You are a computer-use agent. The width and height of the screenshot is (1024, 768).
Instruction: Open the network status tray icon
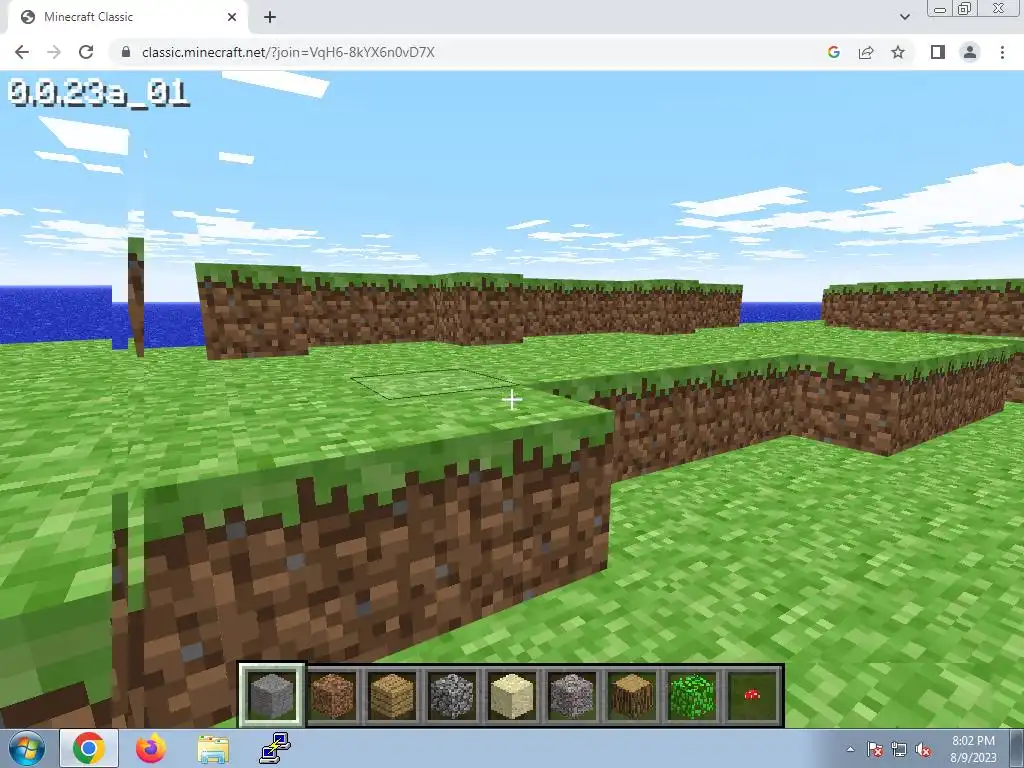(899, 749)
